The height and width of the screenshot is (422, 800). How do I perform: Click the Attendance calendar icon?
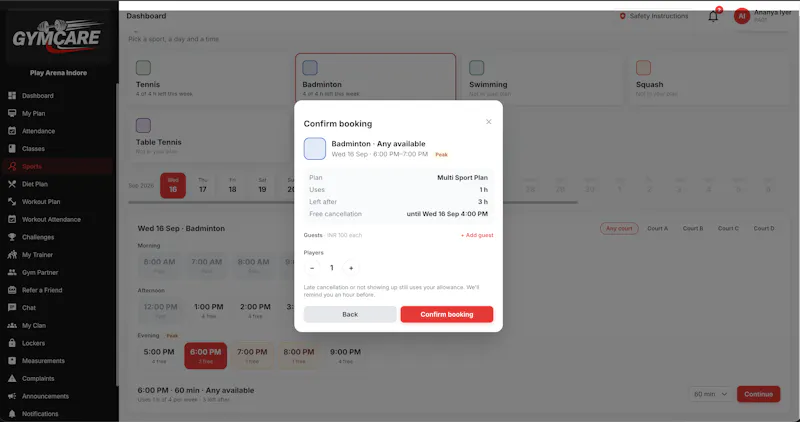pyautogui.click(x=12, y=131)
